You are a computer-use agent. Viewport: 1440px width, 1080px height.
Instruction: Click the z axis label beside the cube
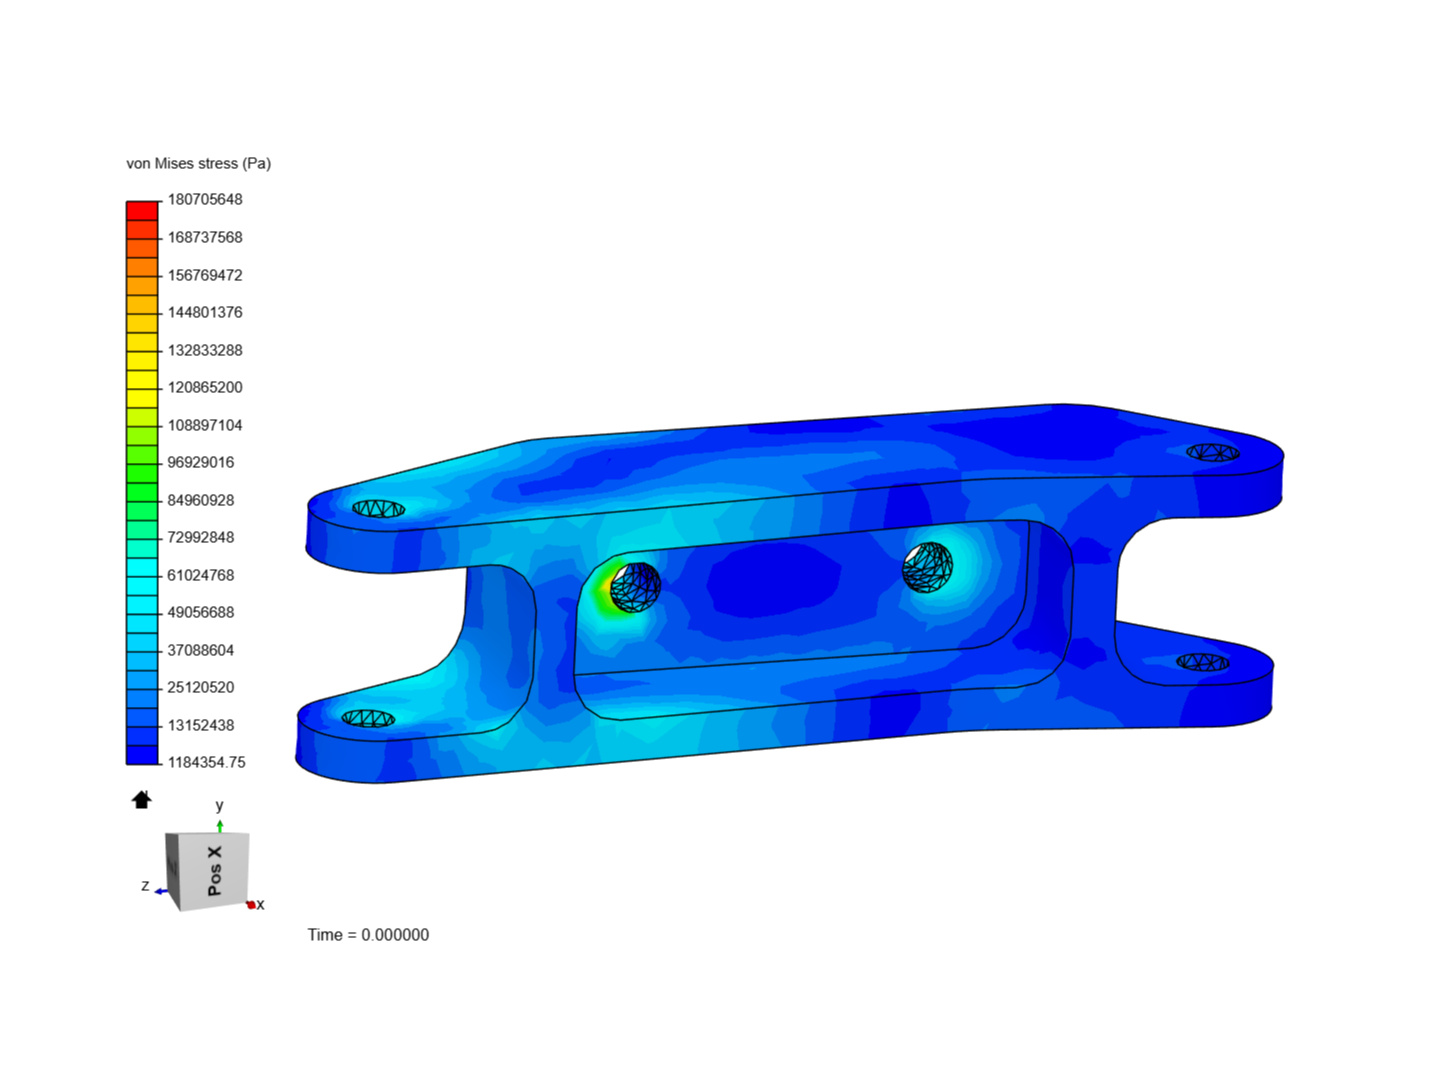(x=145, y=886)
